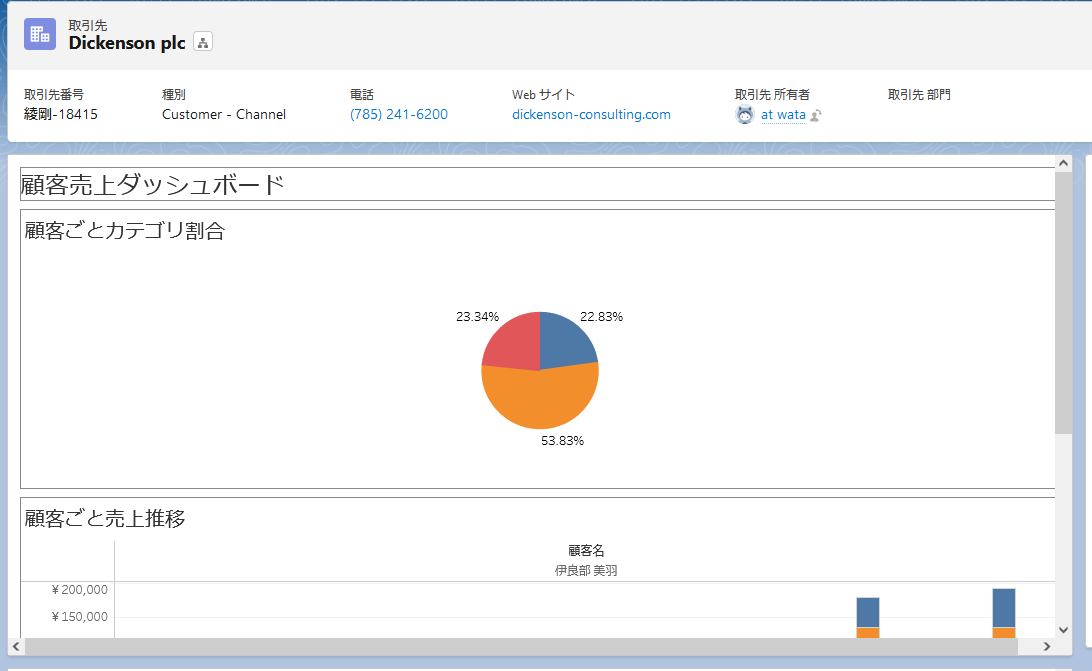Click the vertical scrollbar thumb
Viewport: 1092px width, 671px height.
(x=1063, y=303)
